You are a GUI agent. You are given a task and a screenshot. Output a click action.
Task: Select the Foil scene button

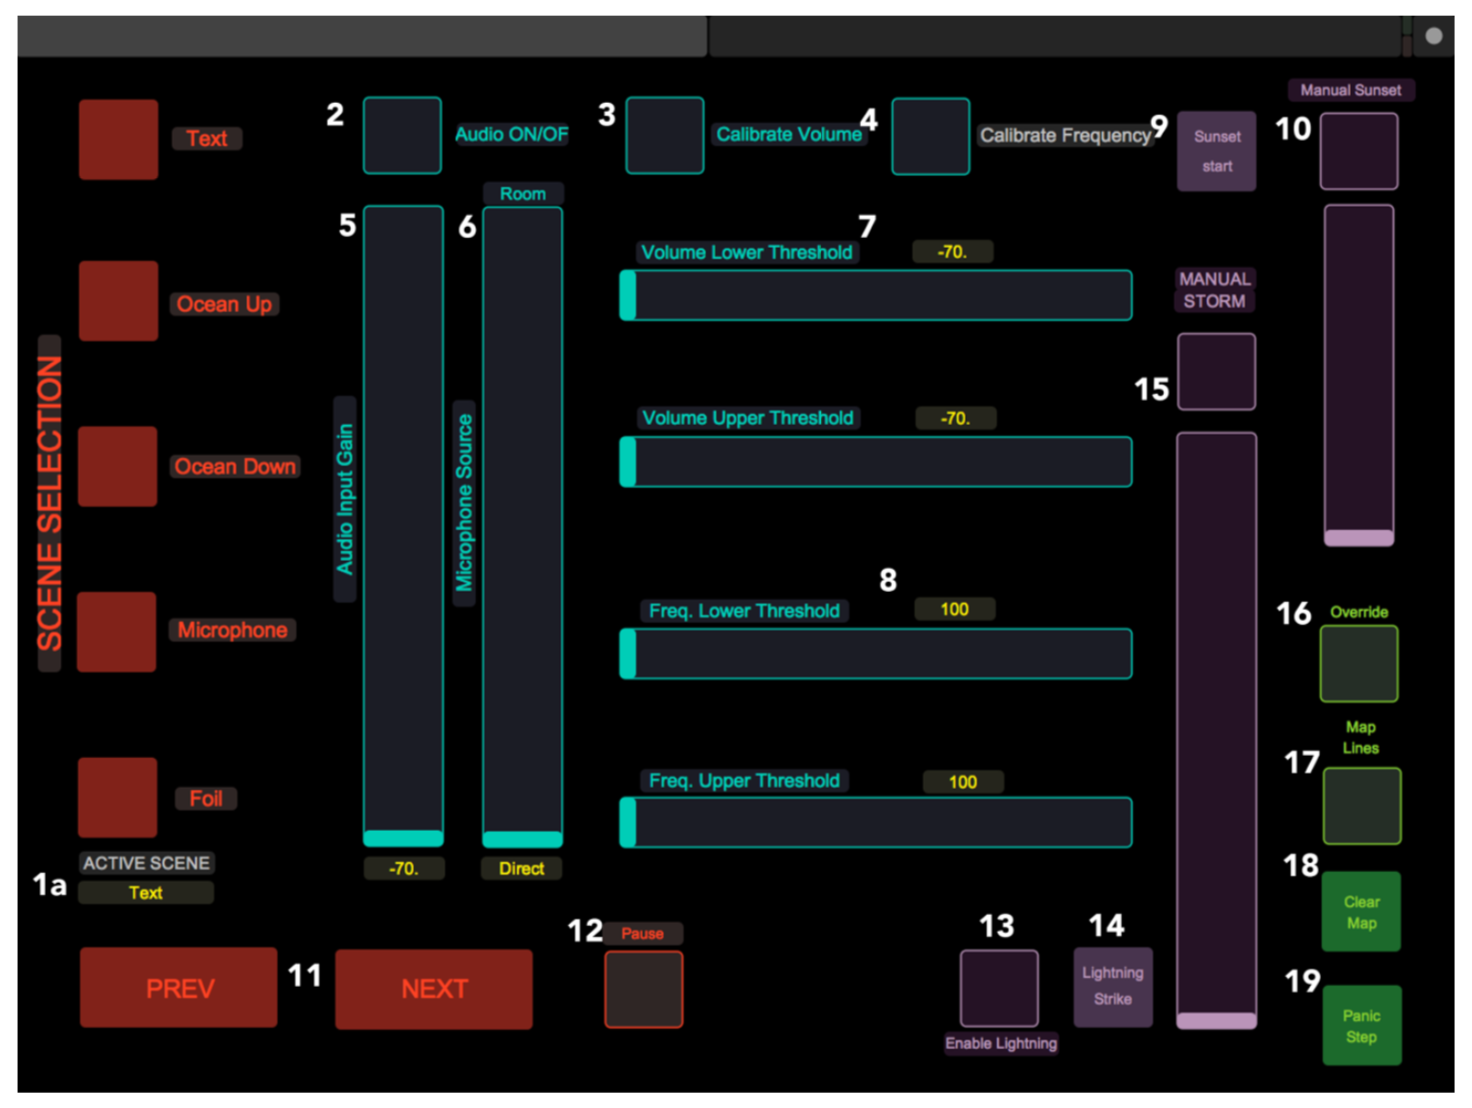[118, 797]
